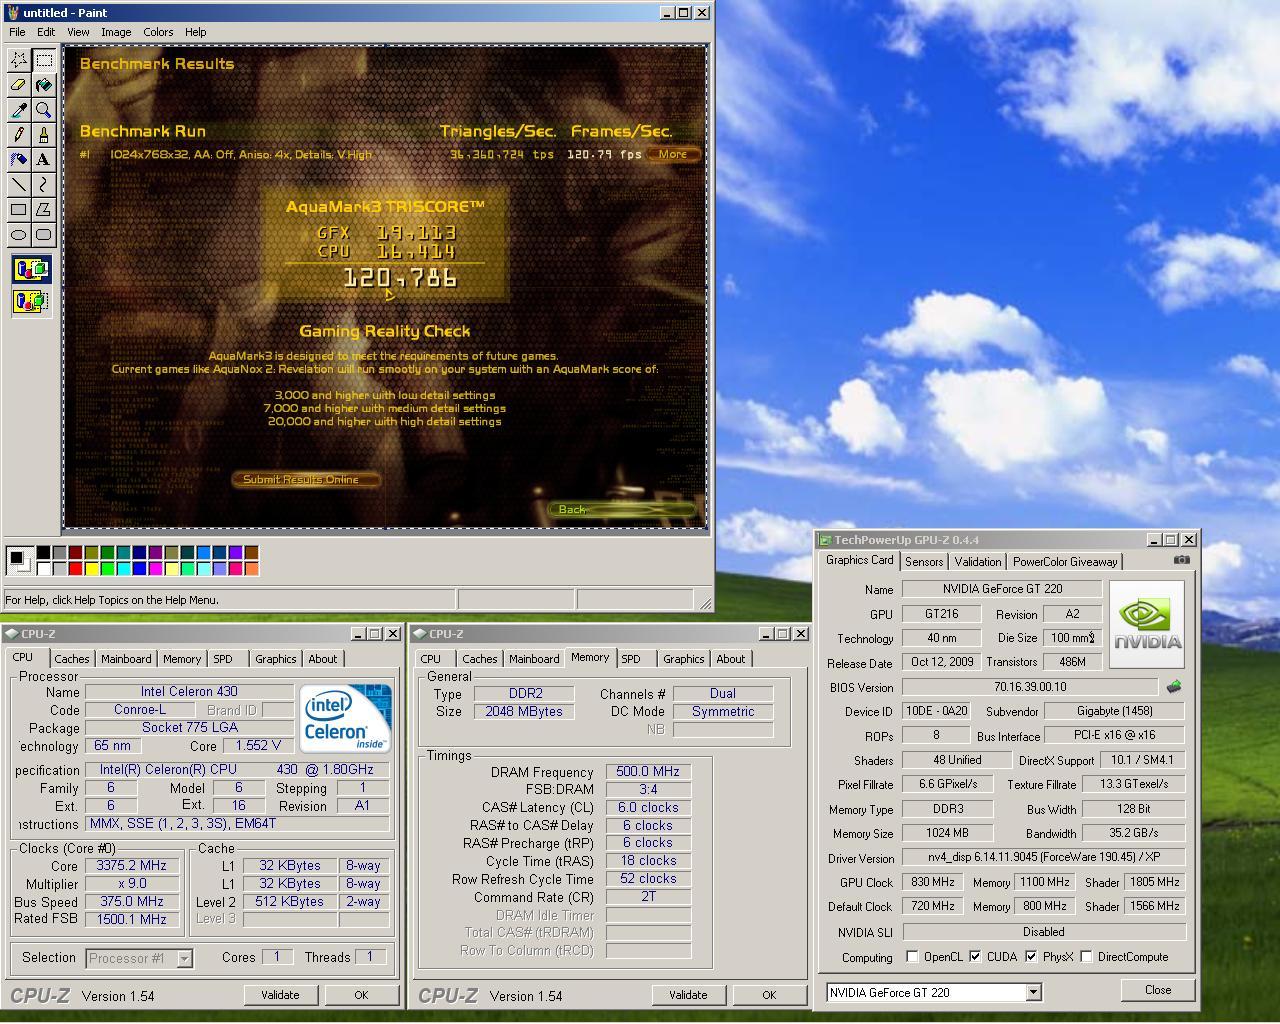Viewport: 1280px width, 1024px height.
Task: Click Validate in the right CPU-Z window
Action: (688, 995)
